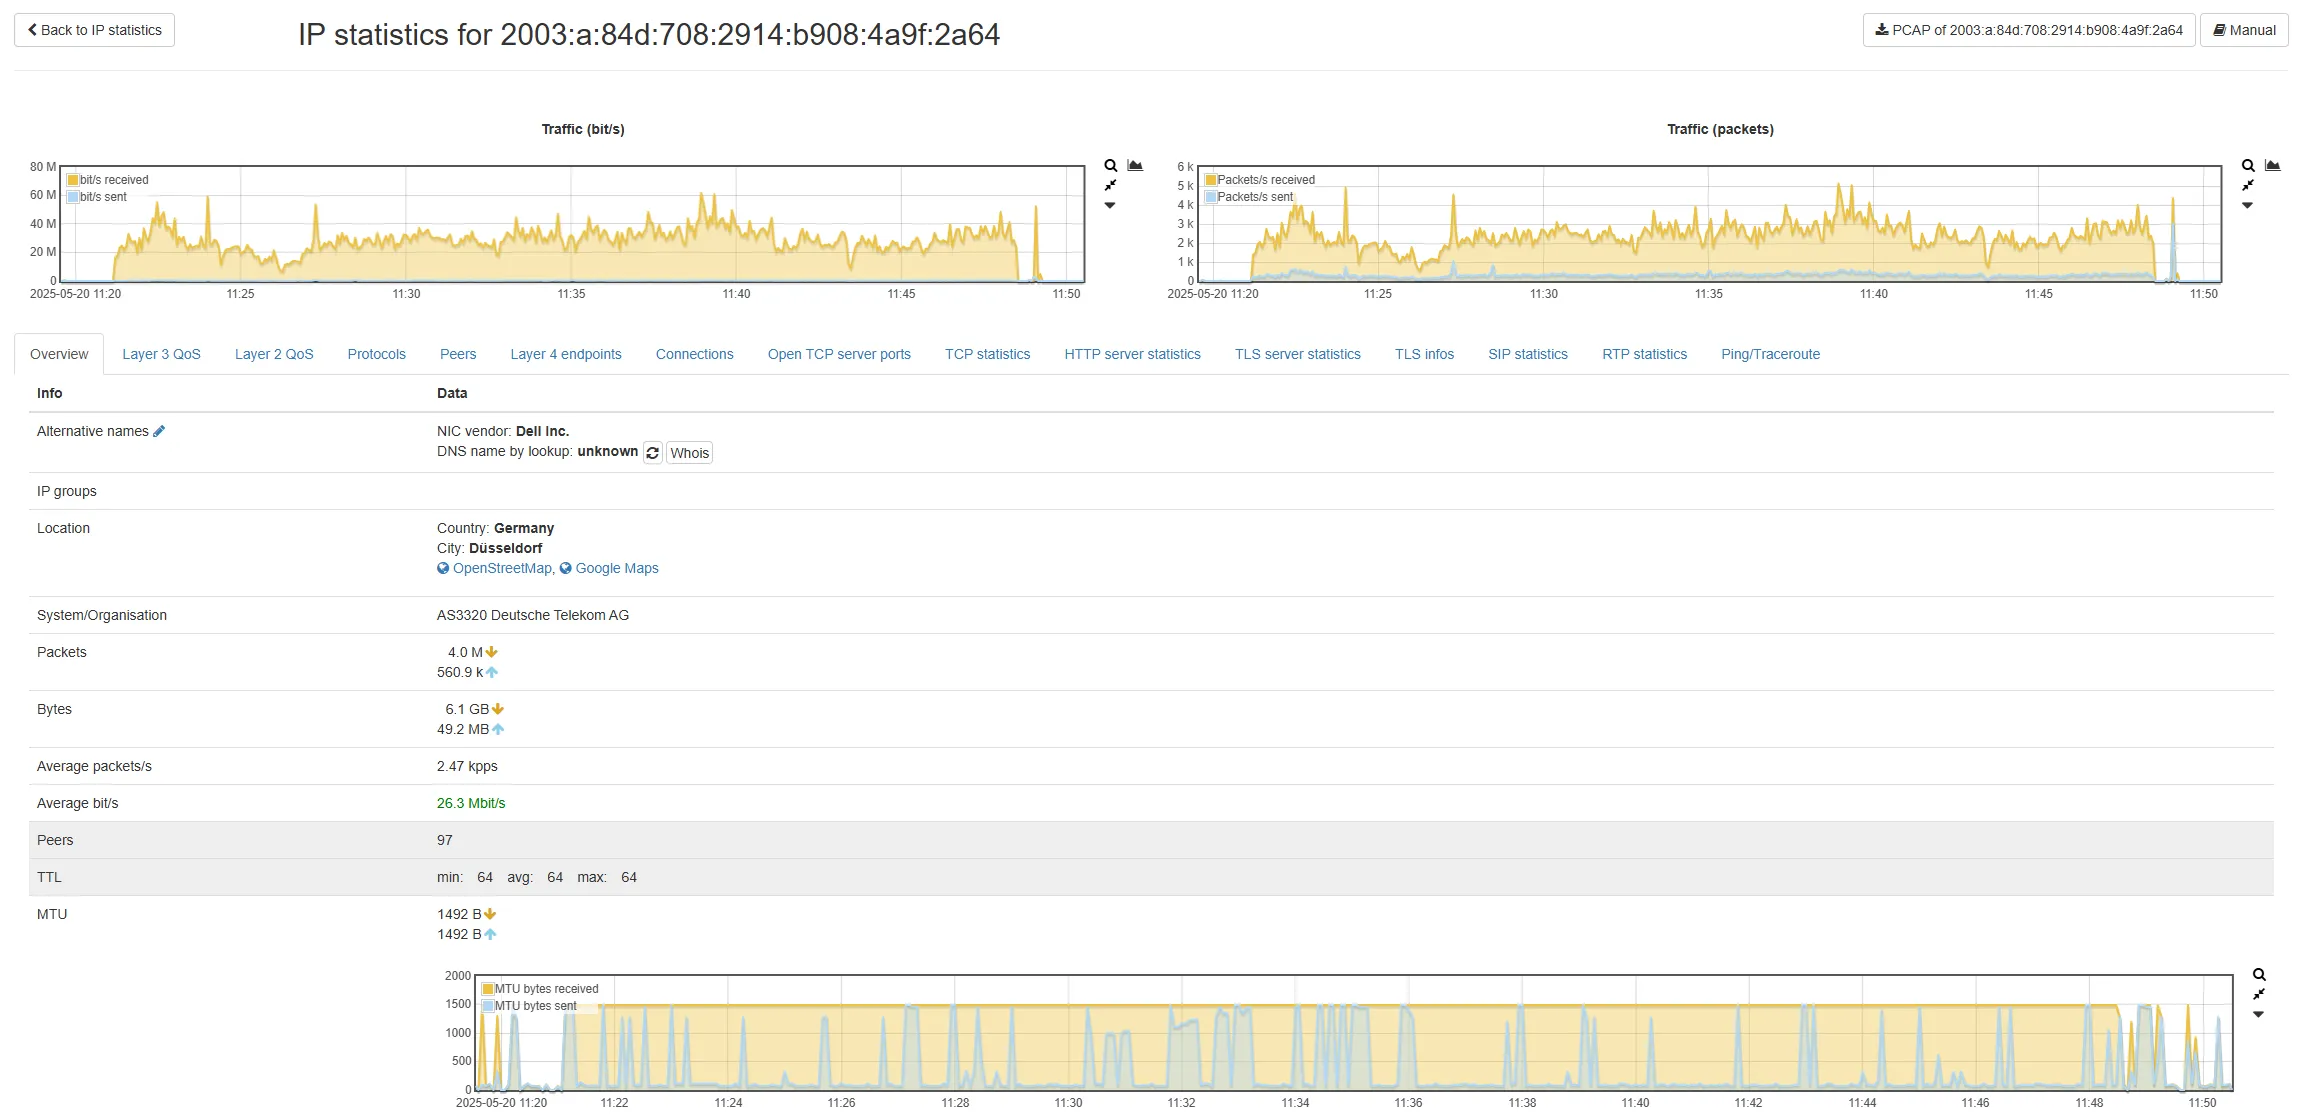Image resolution: width=2316 pixels, height=1118 pixels.
Task: Click magnifier icon beside Traffic (bit/s) chart
Action: click(x=1110, y=166)
